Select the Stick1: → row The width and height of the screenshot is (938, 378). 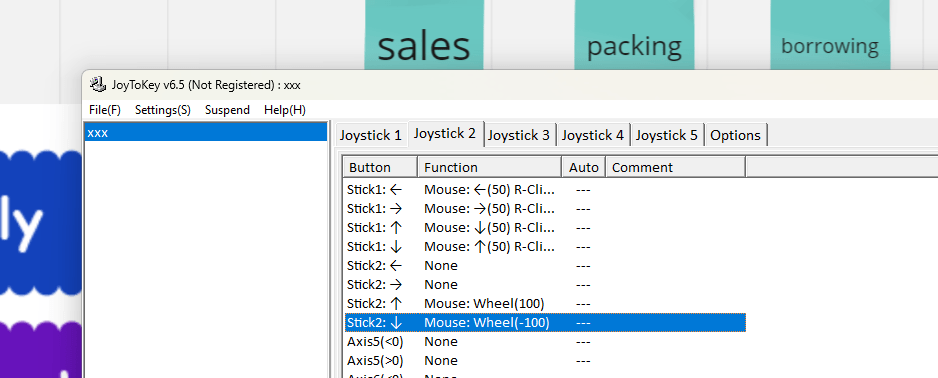[x=545, y=209]
